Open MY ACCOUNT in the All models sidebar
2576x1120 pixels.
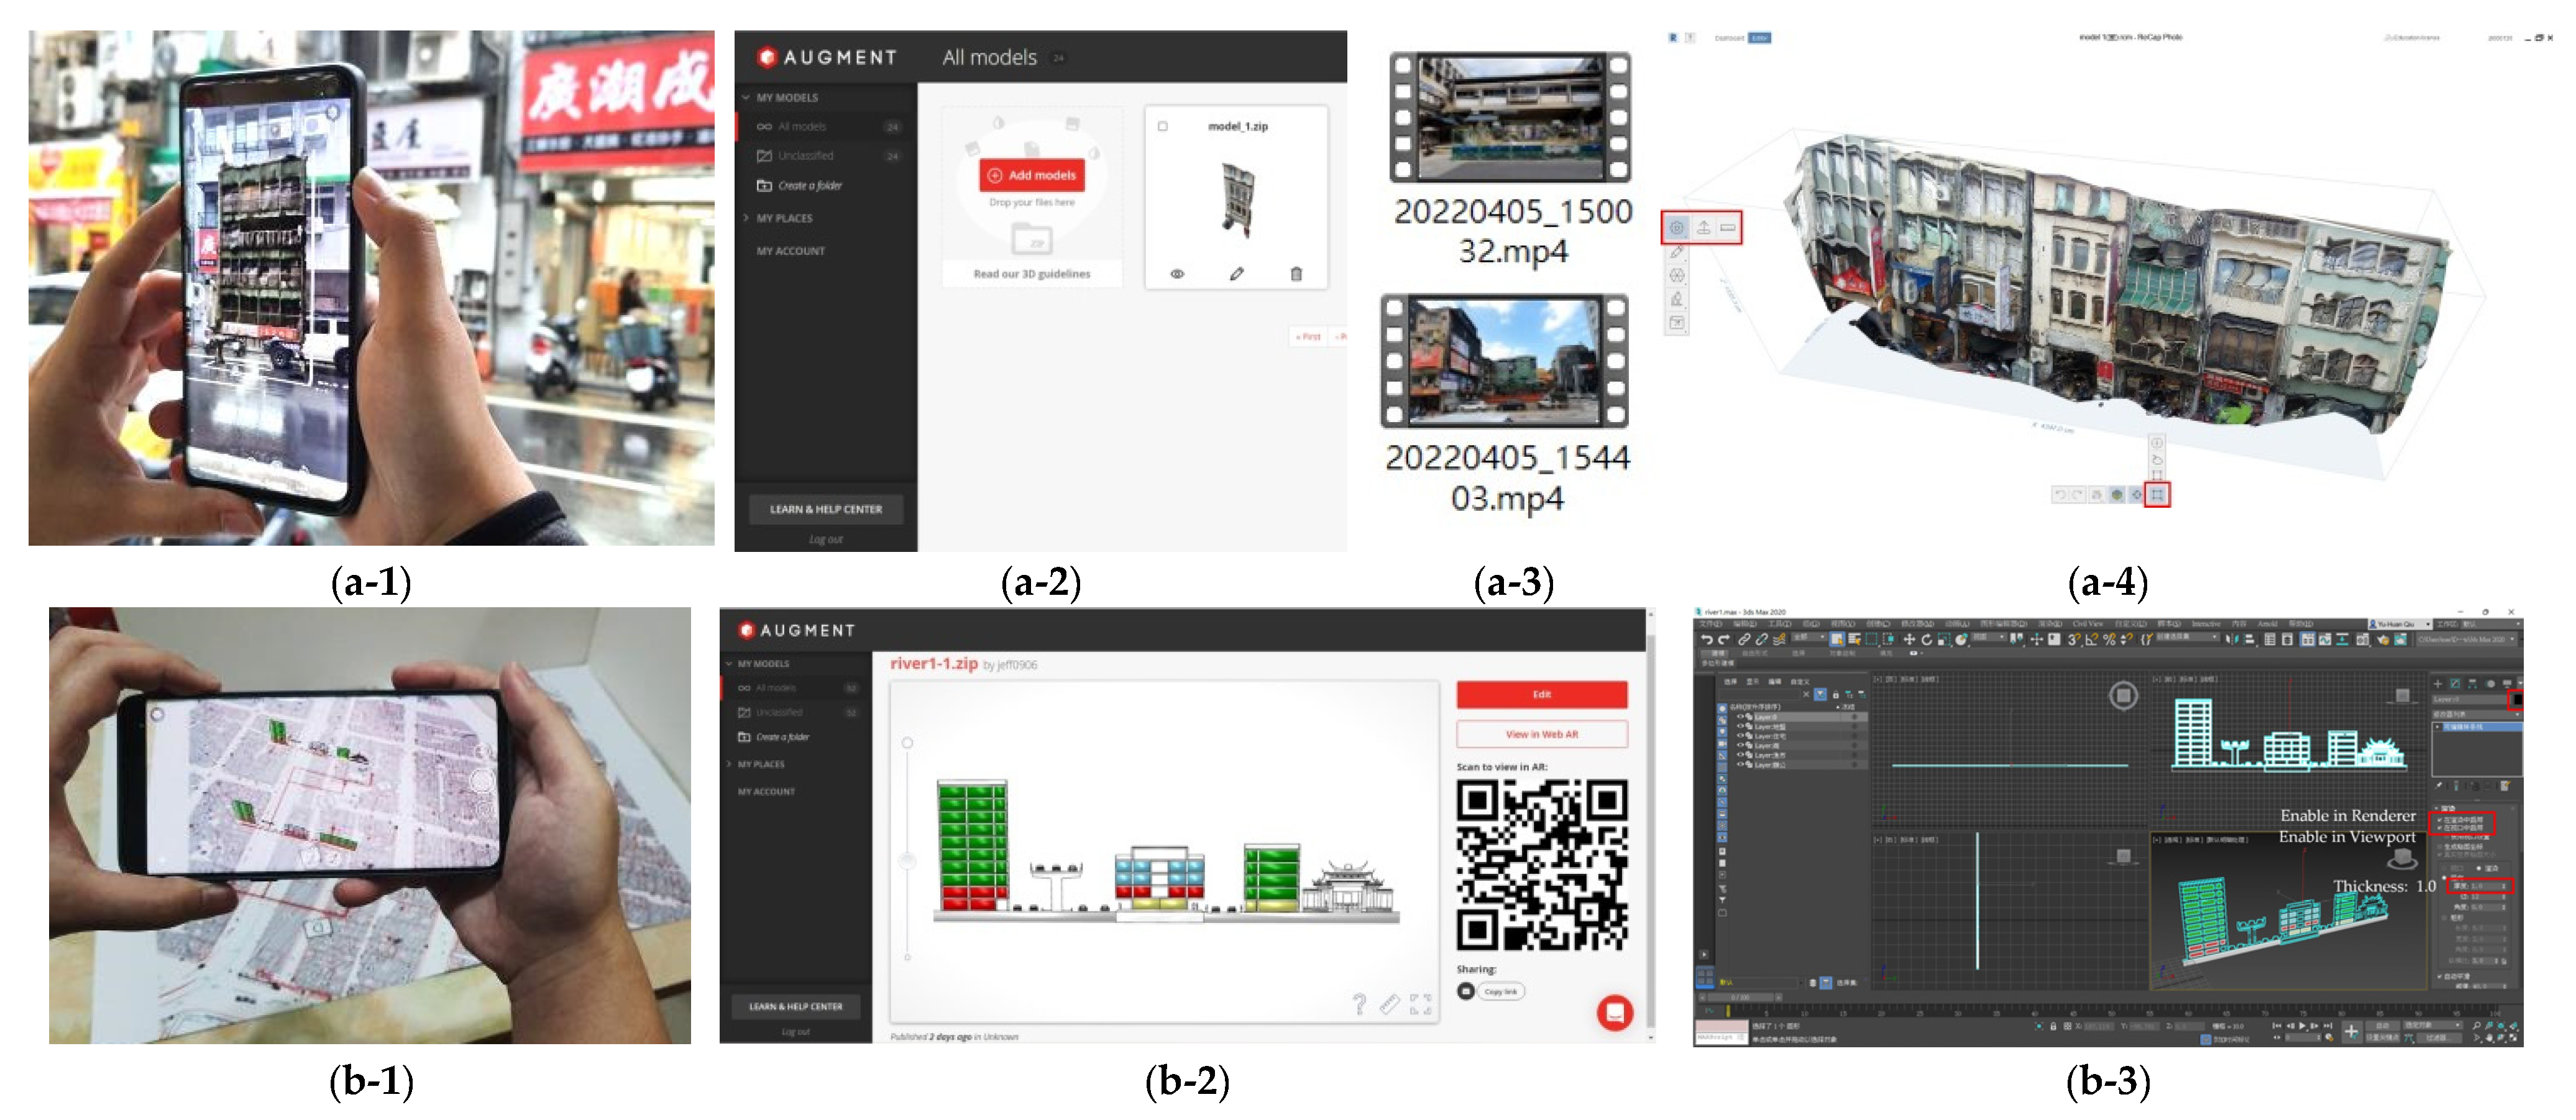pos(790,251)
